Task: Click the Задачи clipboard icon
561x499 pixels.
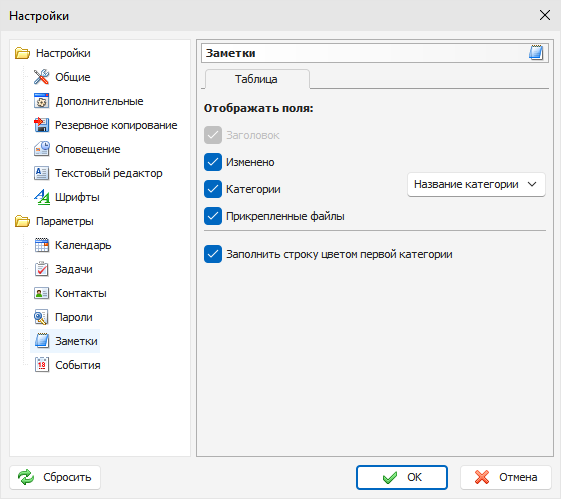Action: point(42,269)
